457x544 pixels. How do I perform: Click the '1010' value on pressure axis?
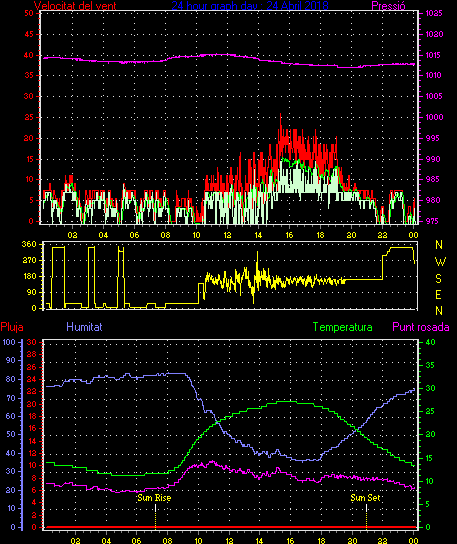click(433, 75)
